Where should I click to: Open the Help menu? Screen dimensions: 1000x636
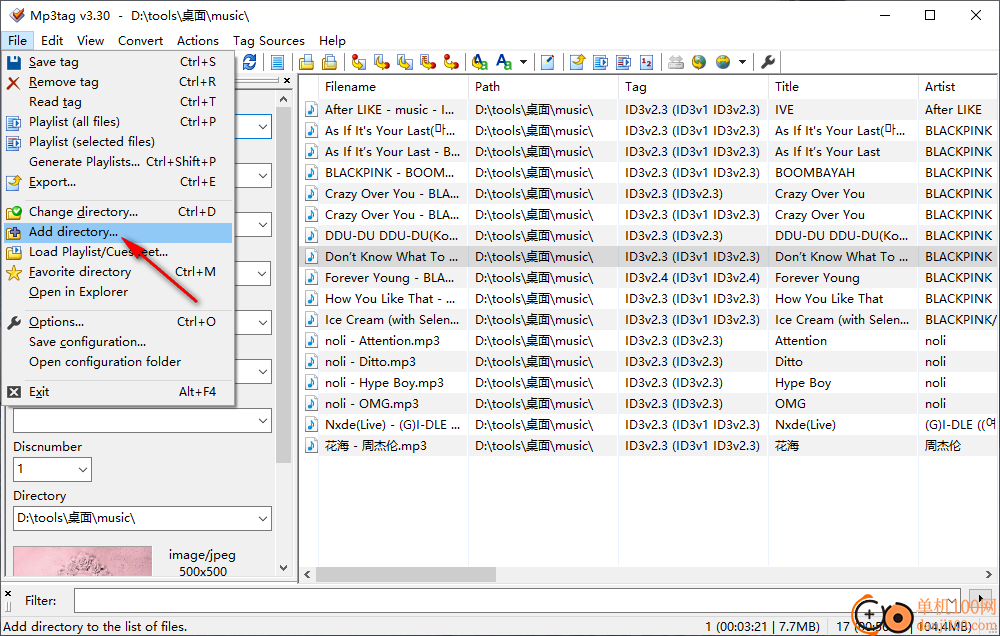[332, 41]
